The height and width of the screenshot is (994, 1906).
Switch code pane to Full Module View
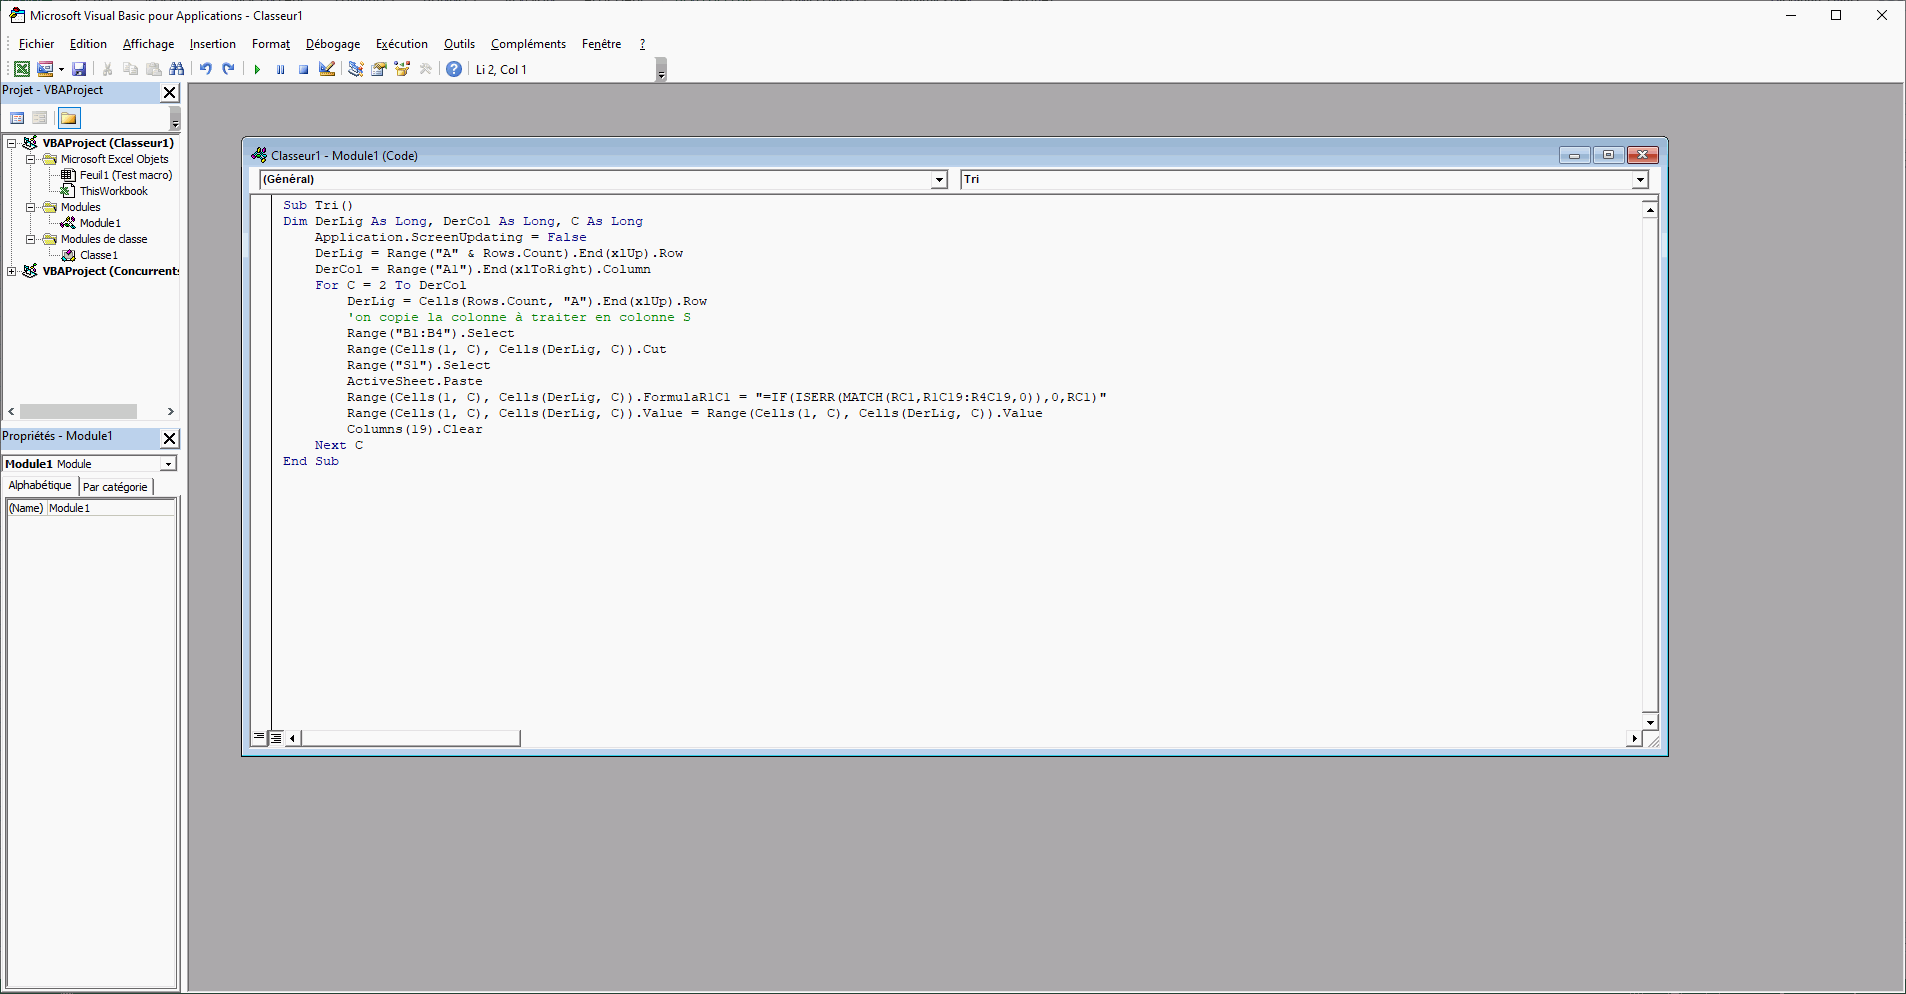276,738
